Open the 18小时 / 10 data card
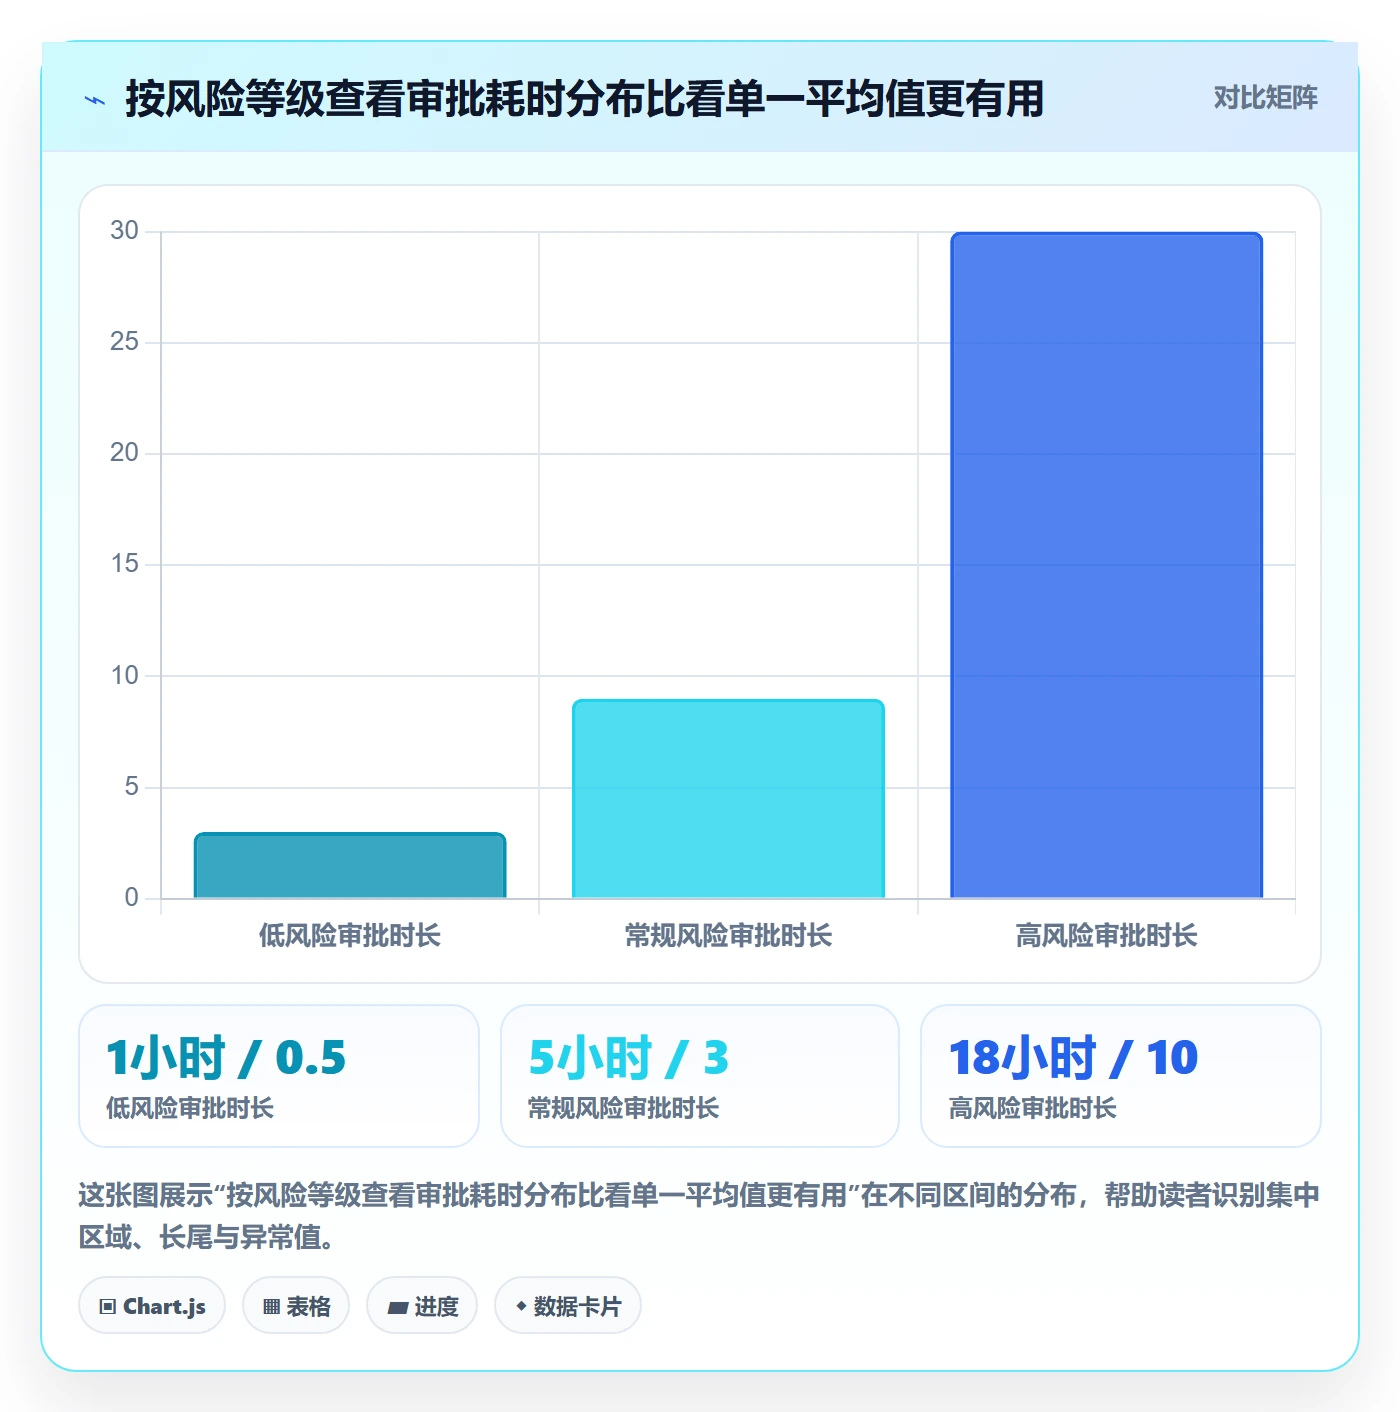The image size is (1400, 1412). pyautogui.click(x=1121, y=1076)
